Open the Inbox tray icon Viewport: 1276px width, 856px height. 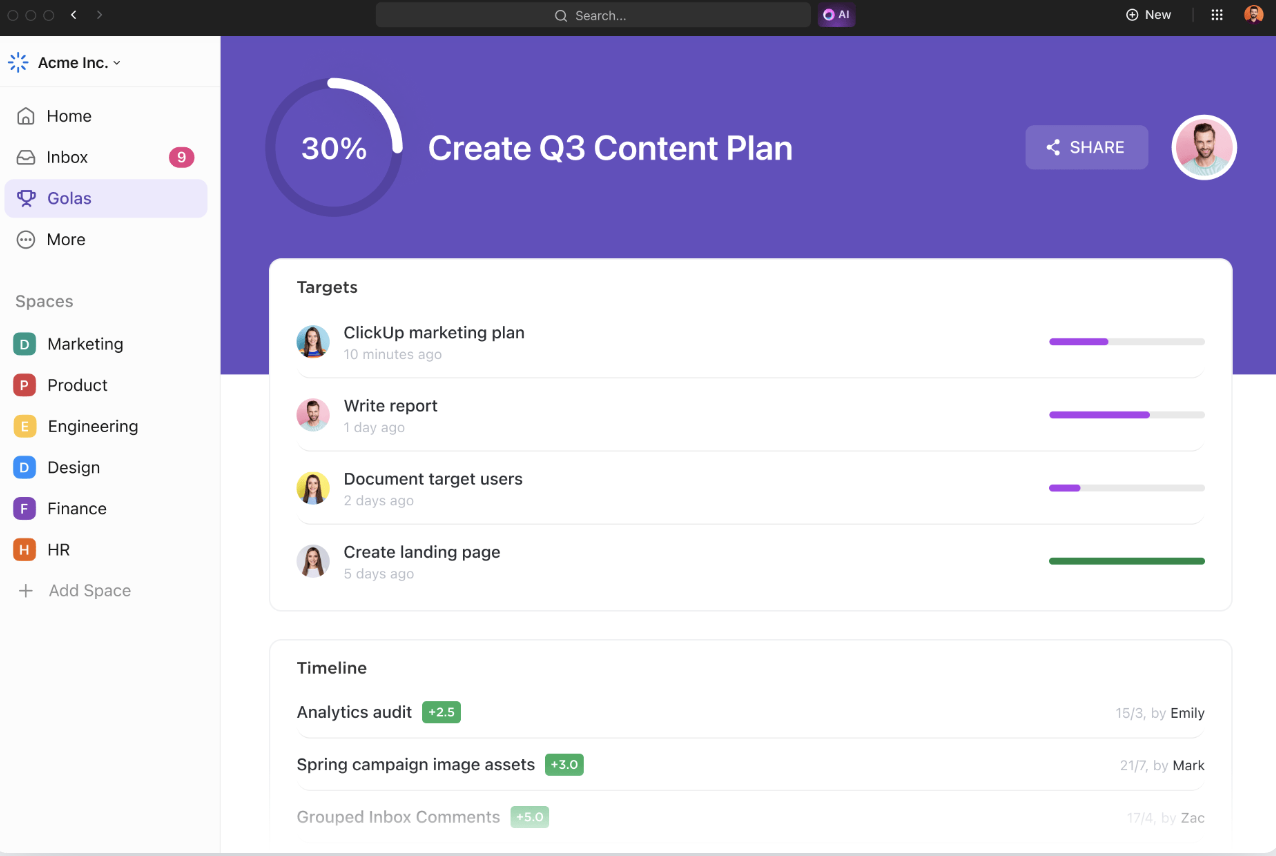coord(27,157)
